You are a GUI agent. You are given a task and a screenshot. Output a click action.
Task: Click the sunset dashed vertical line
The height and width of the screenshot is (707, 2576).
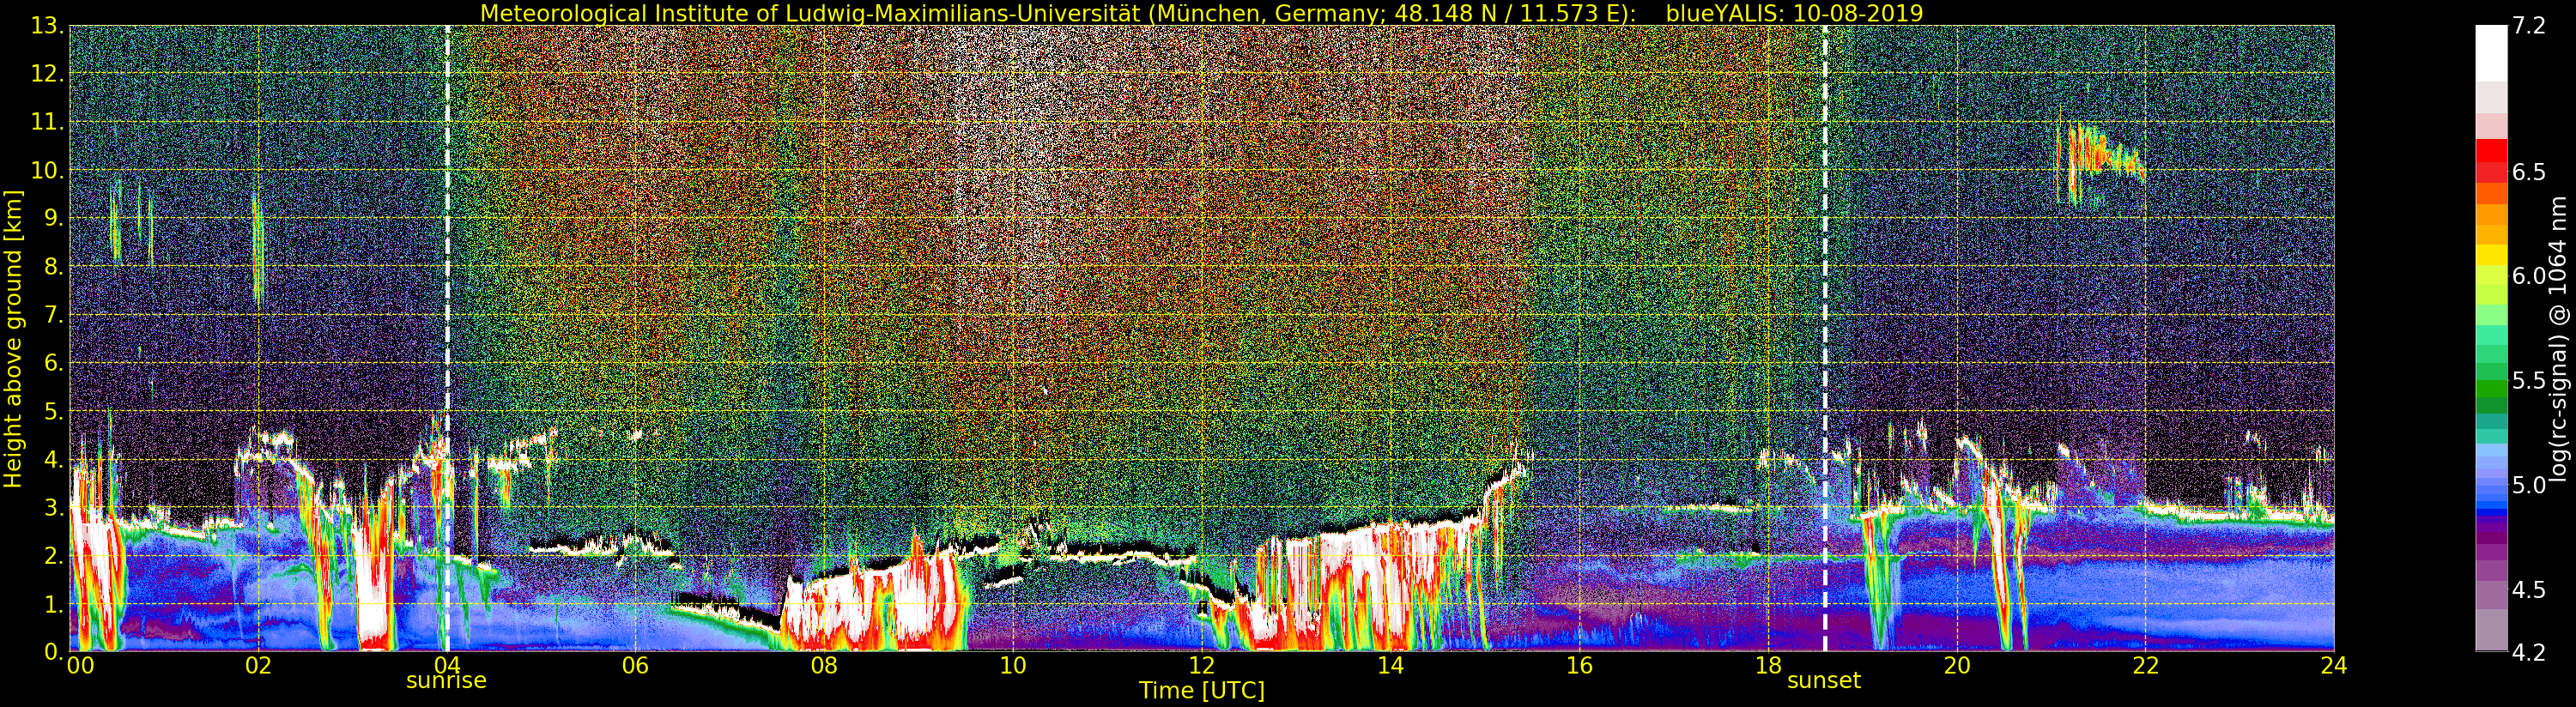1825,338
